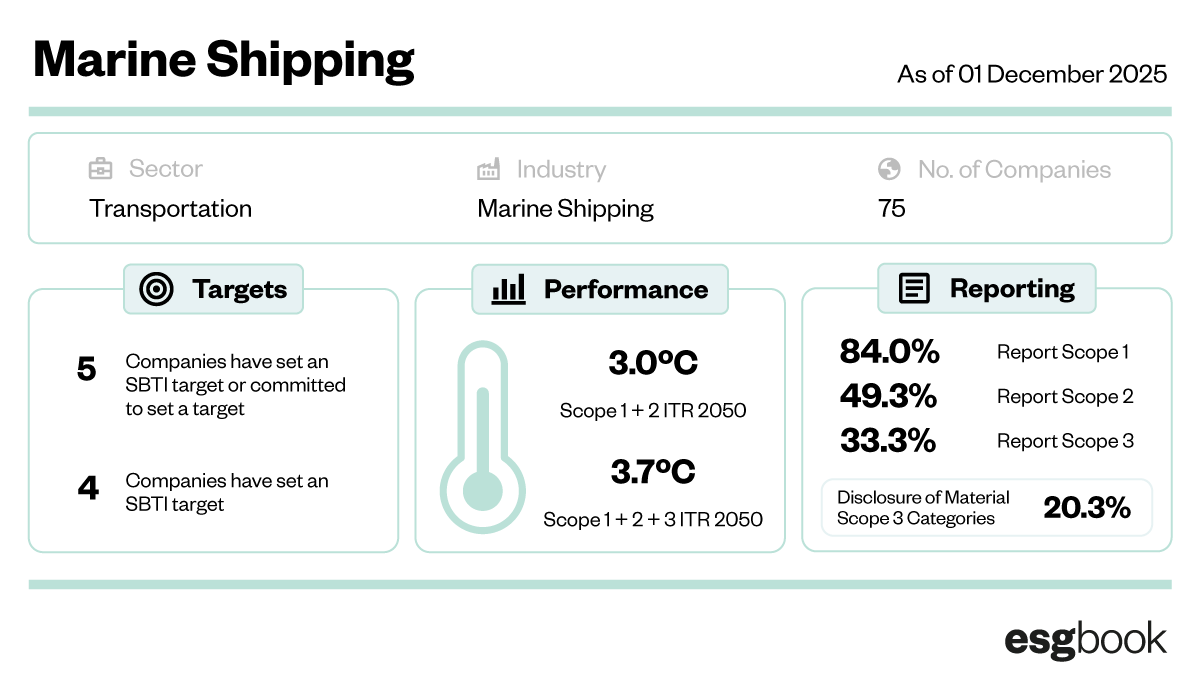Click the globe No. of Companies icon
This screenshot has width=1200, height=694.
click(888, 169)
